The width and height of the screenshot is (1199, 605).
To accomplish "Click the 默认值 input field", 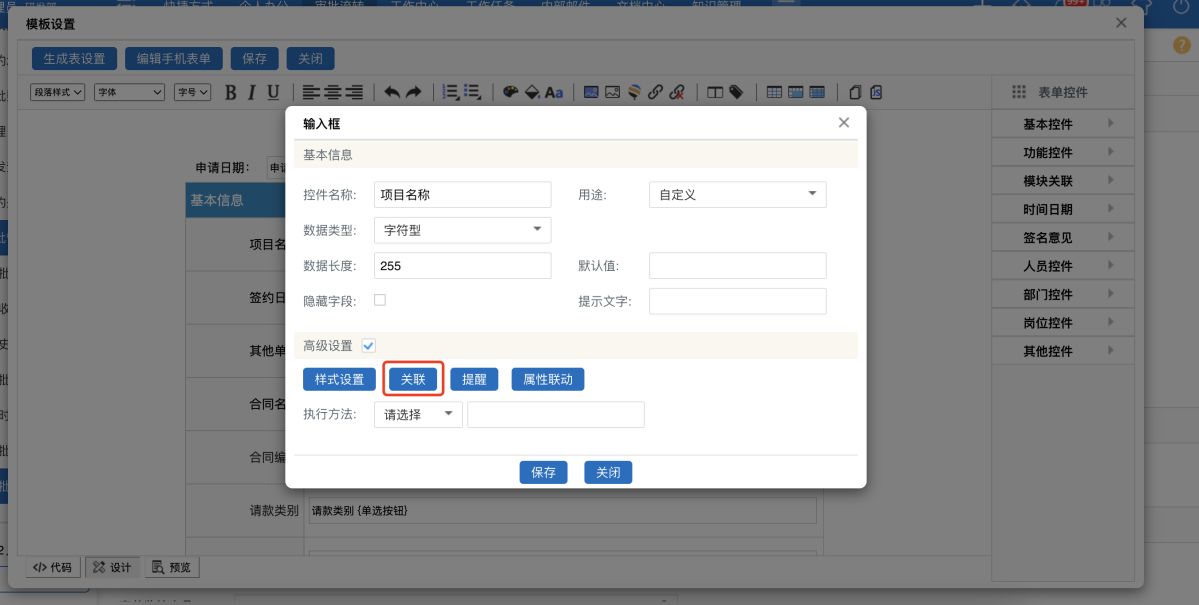I will click(x=737, y=266).
